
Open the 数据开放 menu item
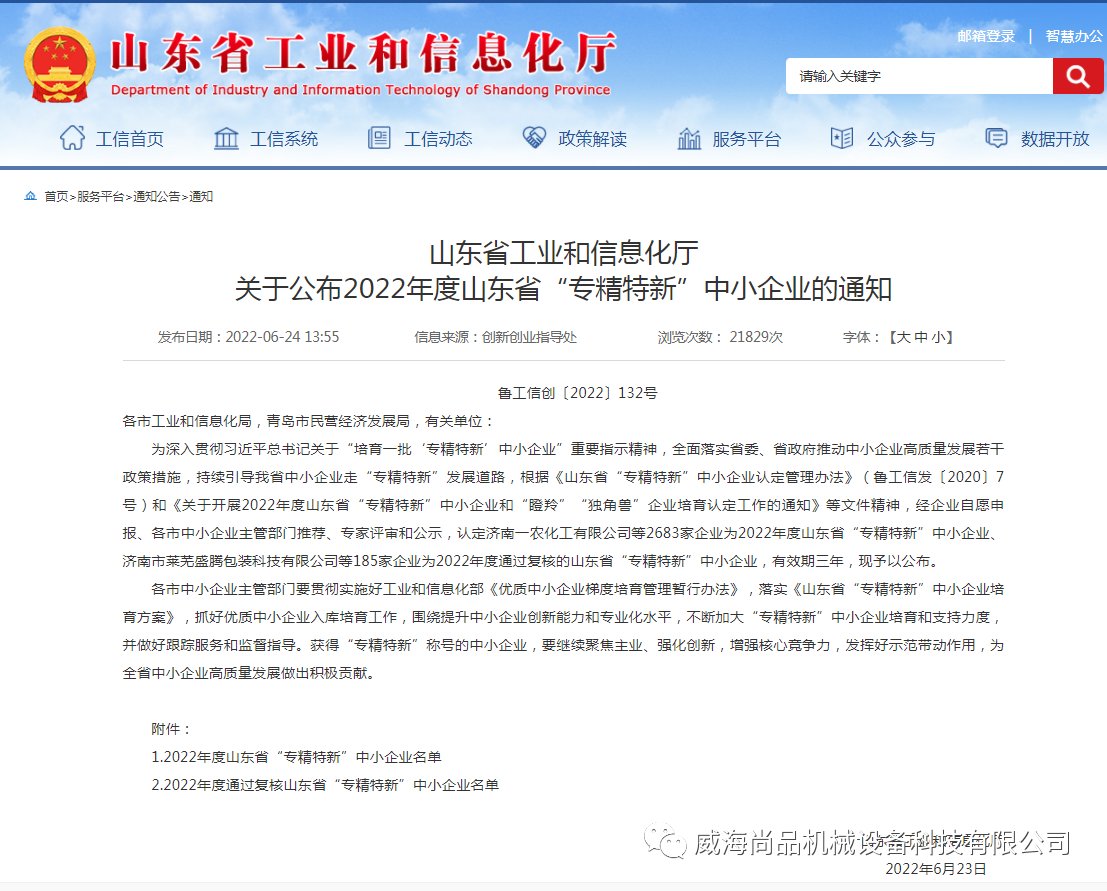coord(1055,139)
